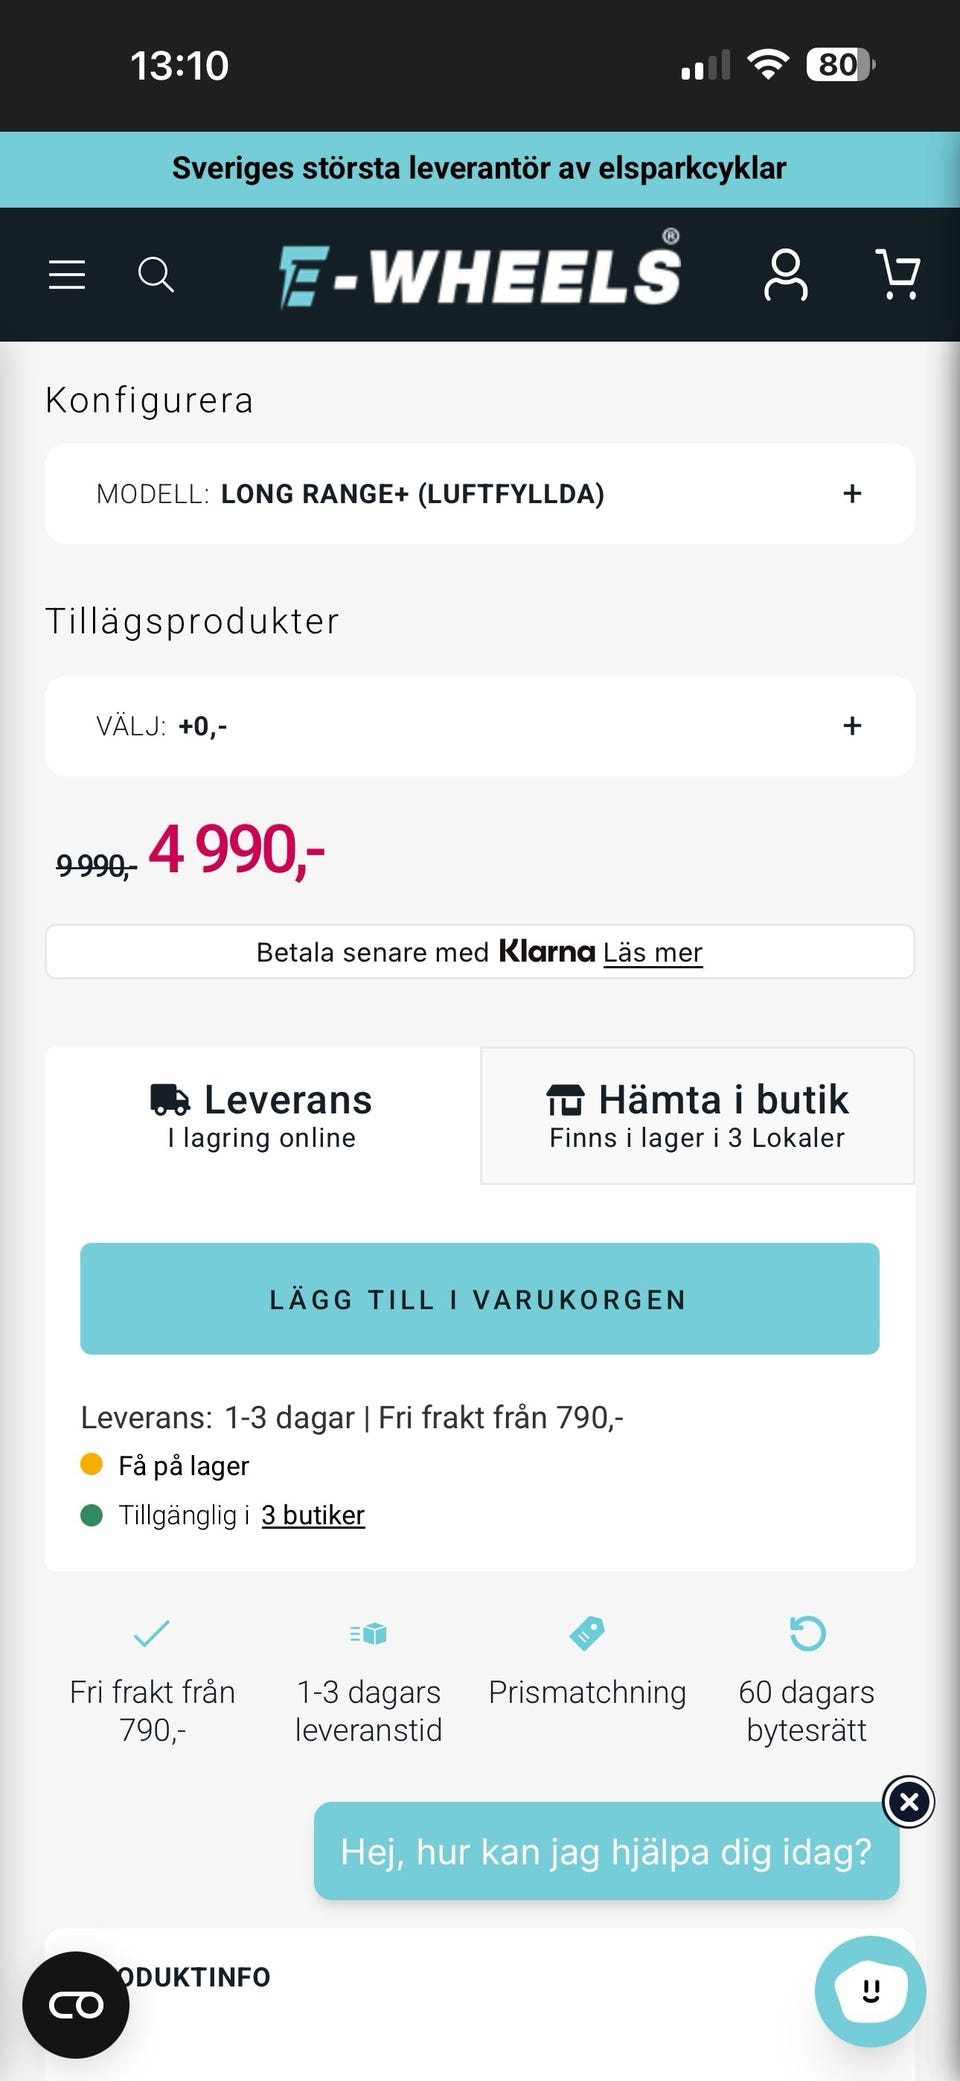
Task: Tap the chat greeting message bubble
Action: click(x=606, y=1851)
